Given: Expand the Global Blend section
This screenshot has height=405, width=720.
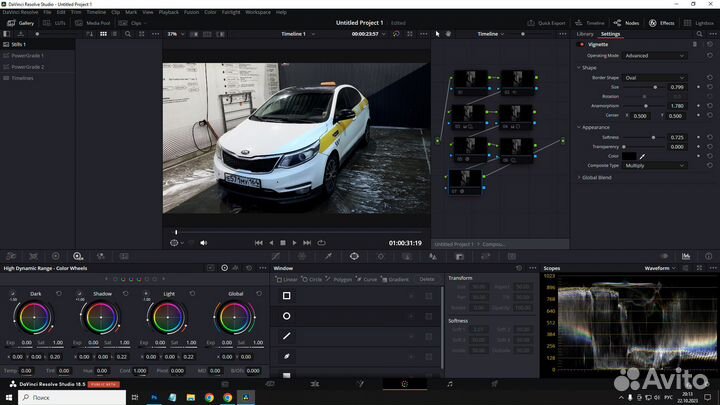Looking at the screenshot, I should point(598,177).
